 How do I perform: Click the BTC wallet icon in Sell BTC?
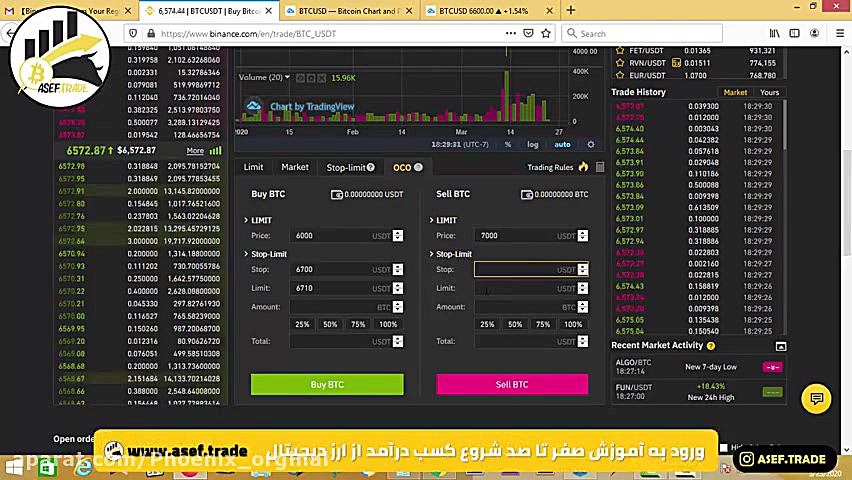tap(526, 195)
